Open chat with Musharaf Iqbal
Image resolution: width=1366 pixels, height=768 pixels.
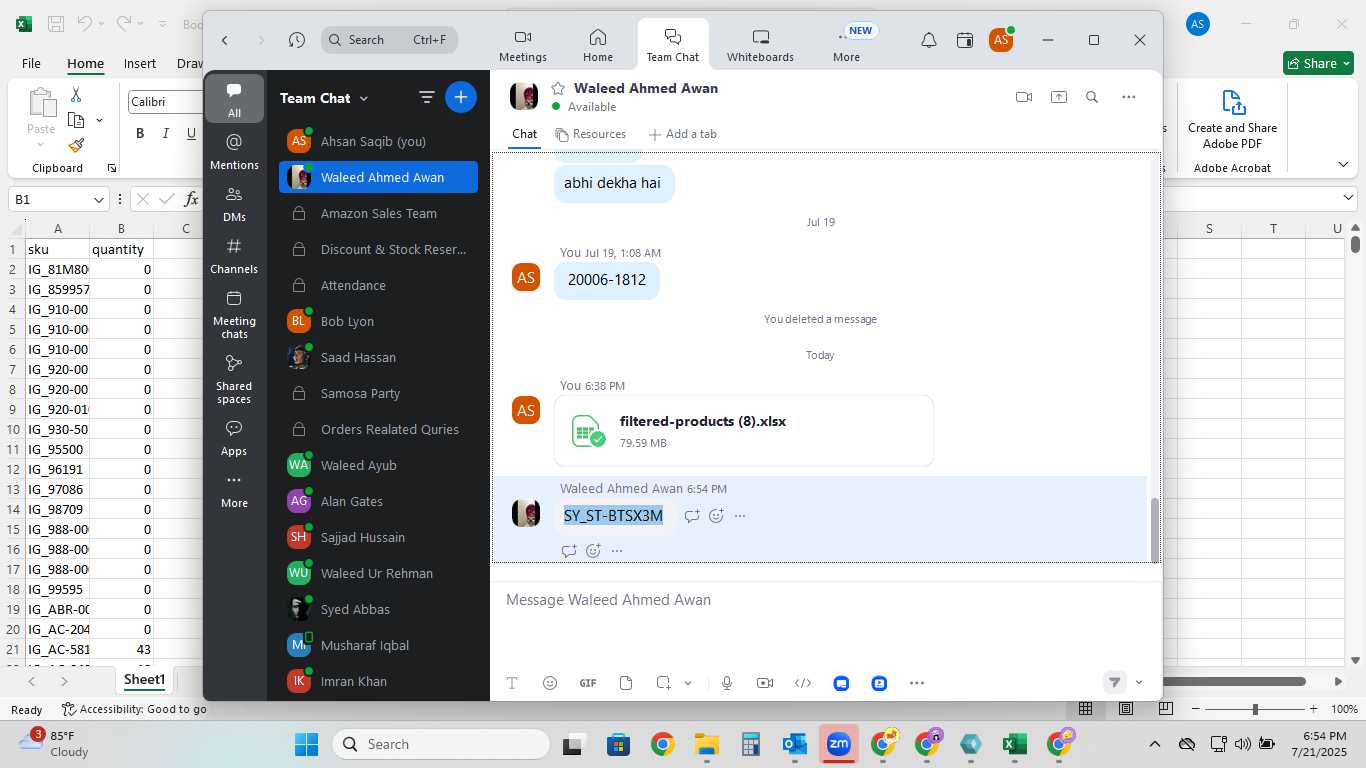[x=378, y=645]
